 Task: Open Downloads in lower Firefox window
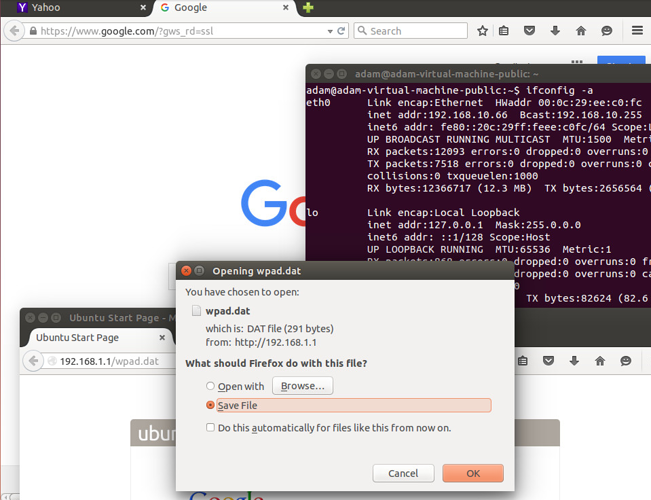(x=574, y=361)
